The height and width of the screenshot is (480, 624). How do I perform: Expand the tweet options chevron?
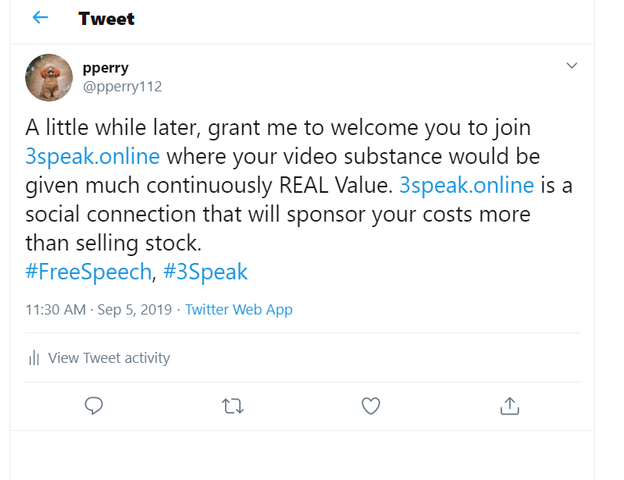[x=572, y=66]
